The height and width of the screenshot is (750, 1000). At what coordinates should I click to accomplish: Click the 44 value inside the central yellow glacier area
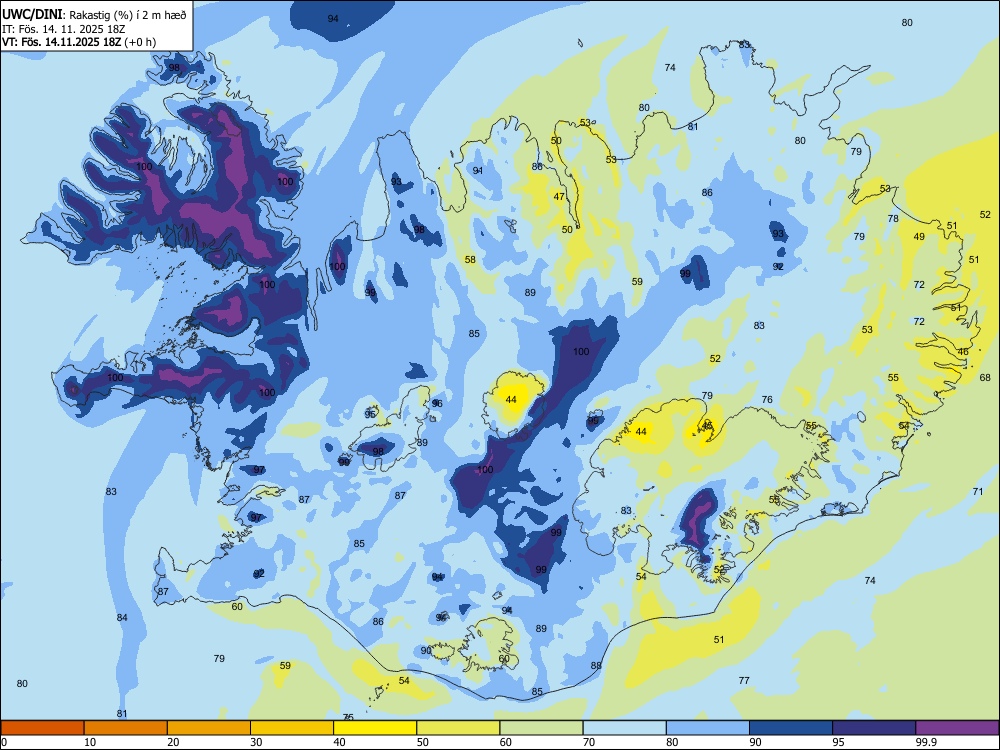511,400
